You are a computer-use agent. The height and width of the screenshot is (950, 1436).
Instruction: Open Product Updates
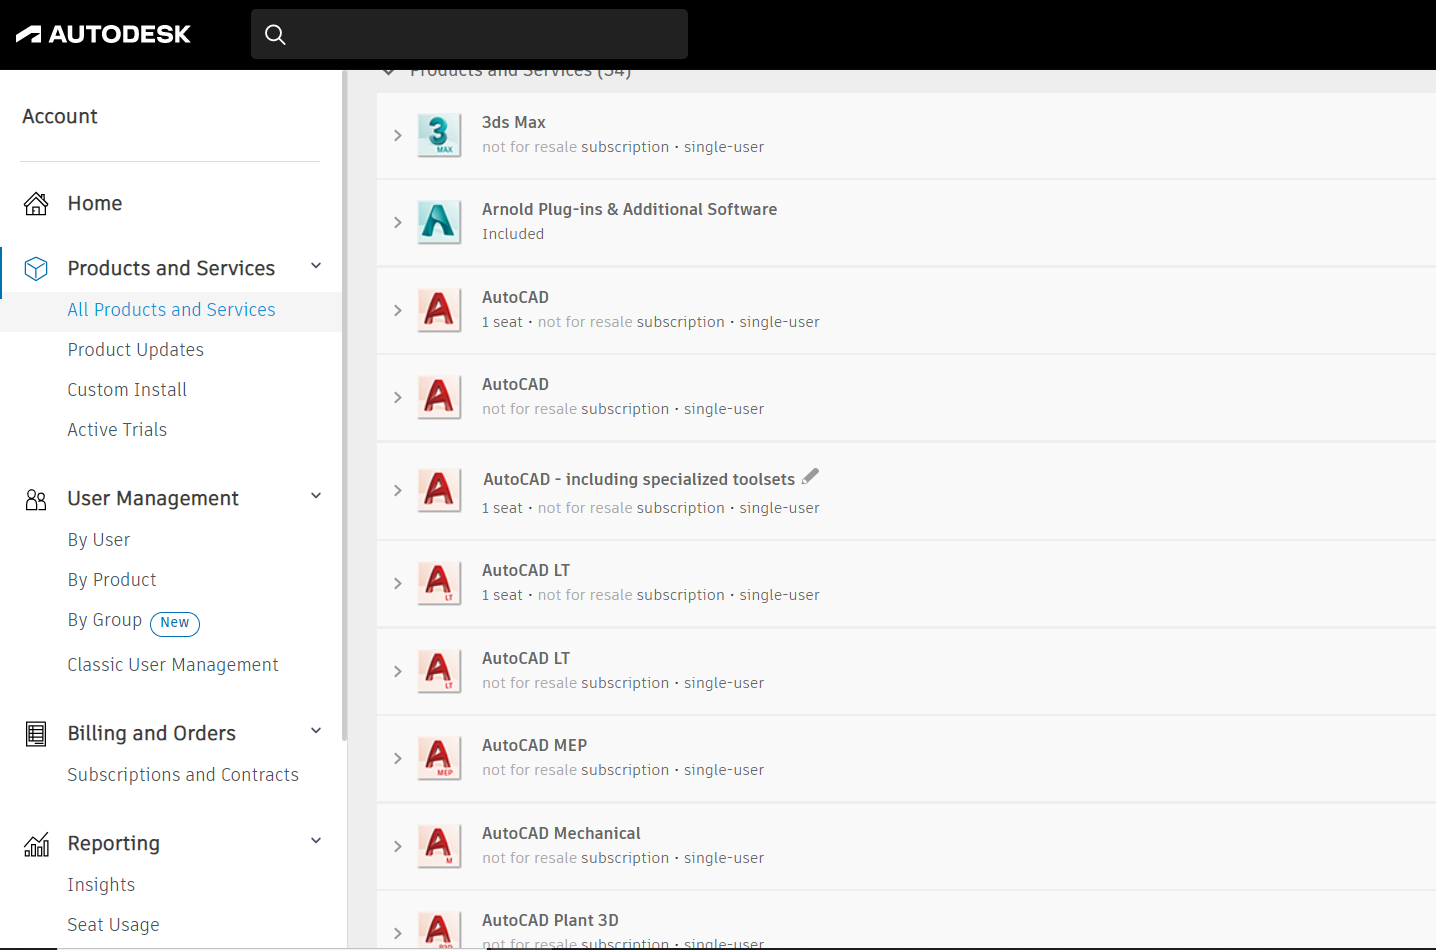pos(136,350)
